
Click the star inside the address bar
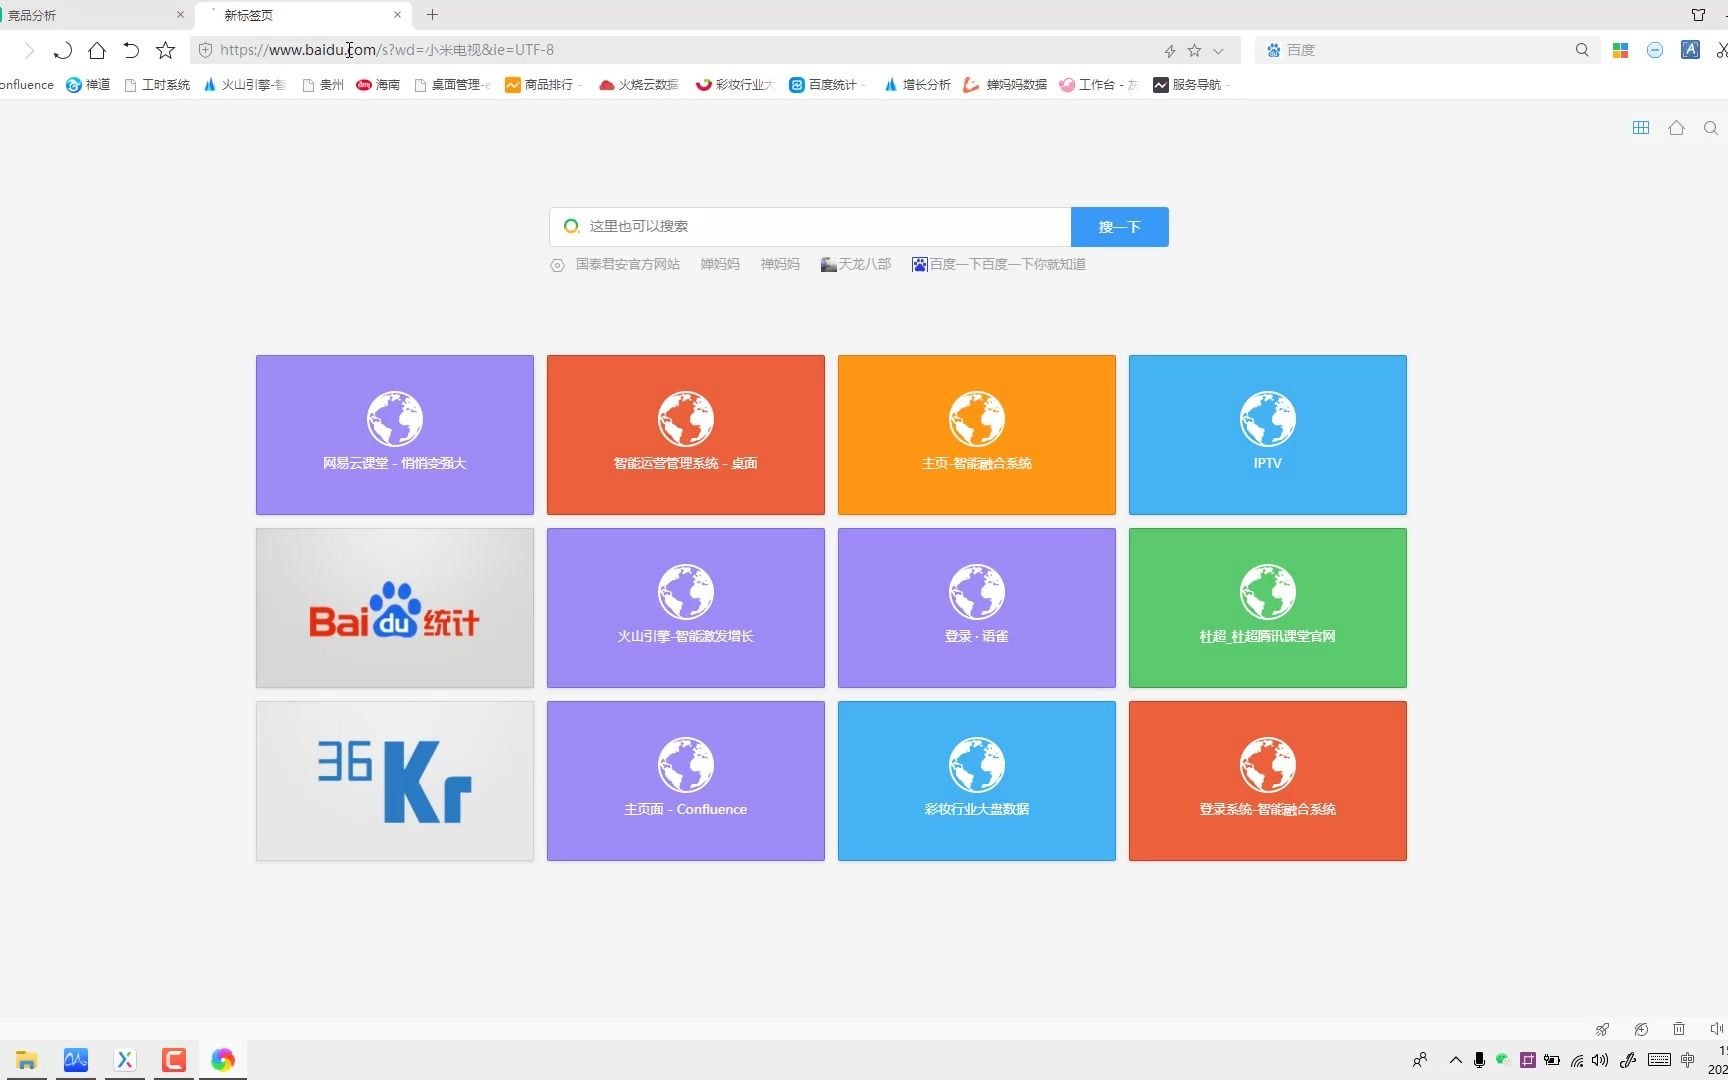pos(1194,50)
